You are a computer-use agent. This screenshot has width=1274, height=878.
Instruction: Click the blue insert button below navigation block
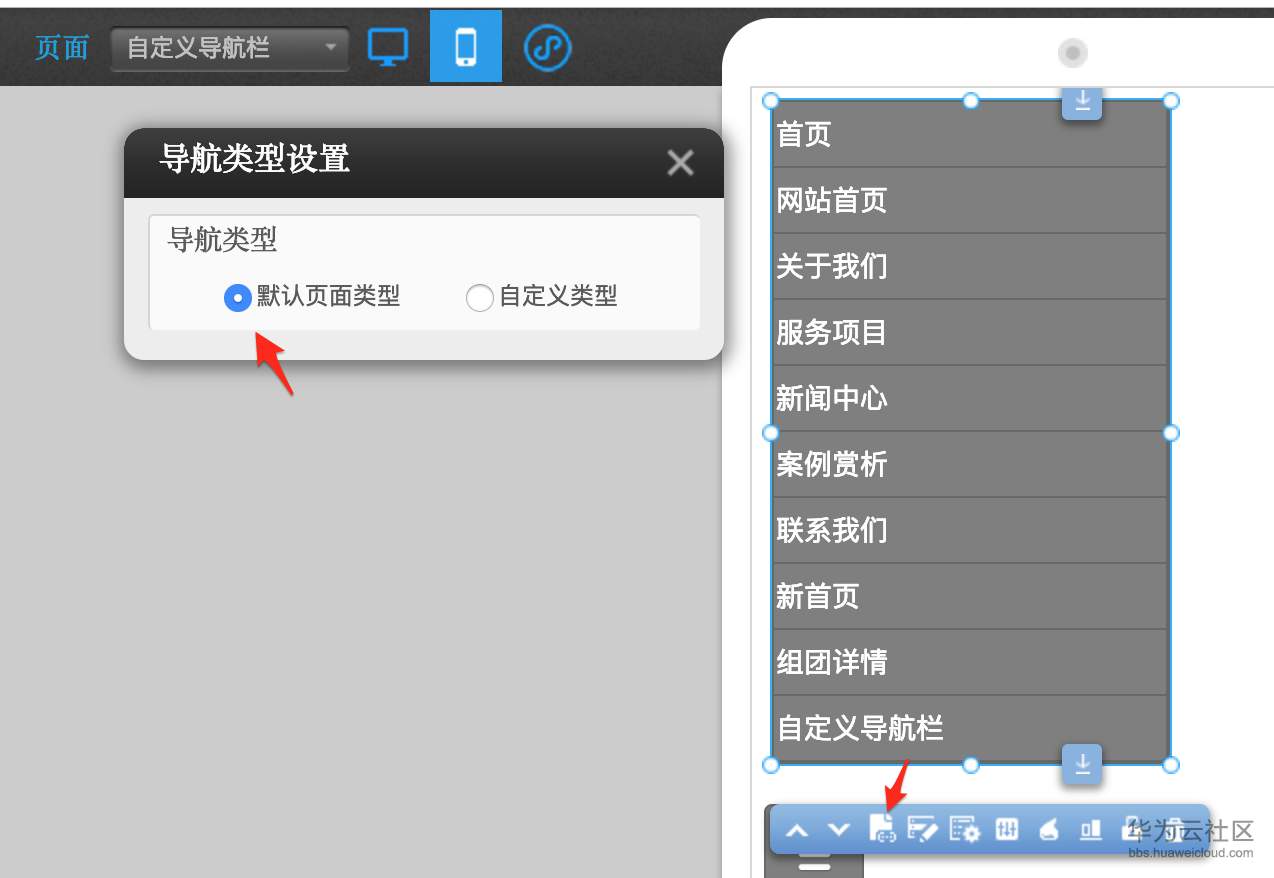tap(1081, 764)
